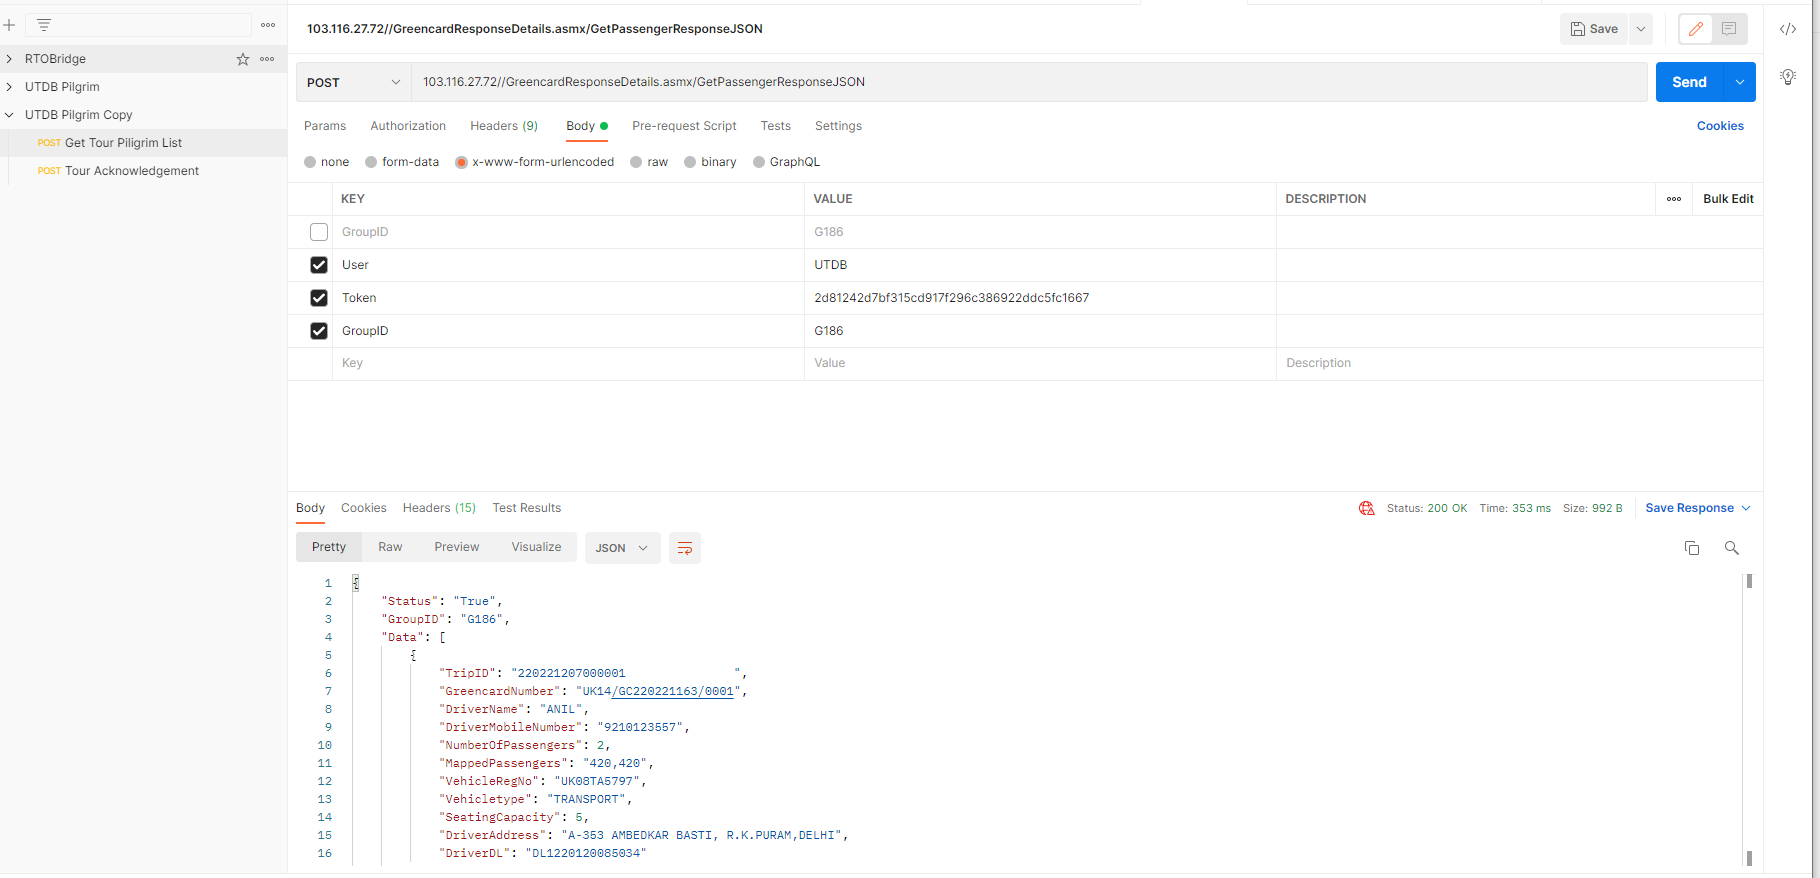This screenshot has width=1820, height=878.
Task: Enable the unchecked GroupID row checkbox
Action: tap(319, 232)
